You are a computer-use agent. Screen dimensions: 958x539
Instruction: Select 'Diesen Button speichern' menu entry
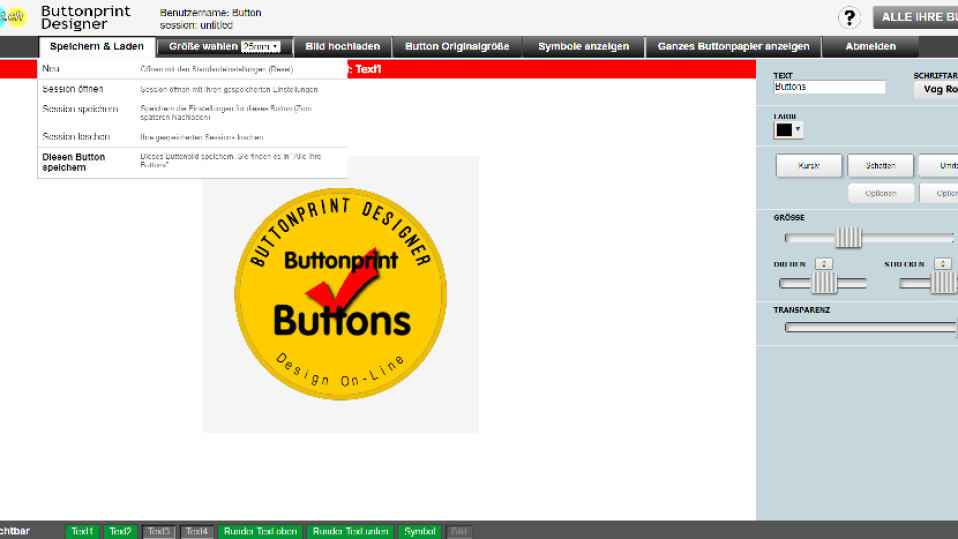click(x=74, y=162)
